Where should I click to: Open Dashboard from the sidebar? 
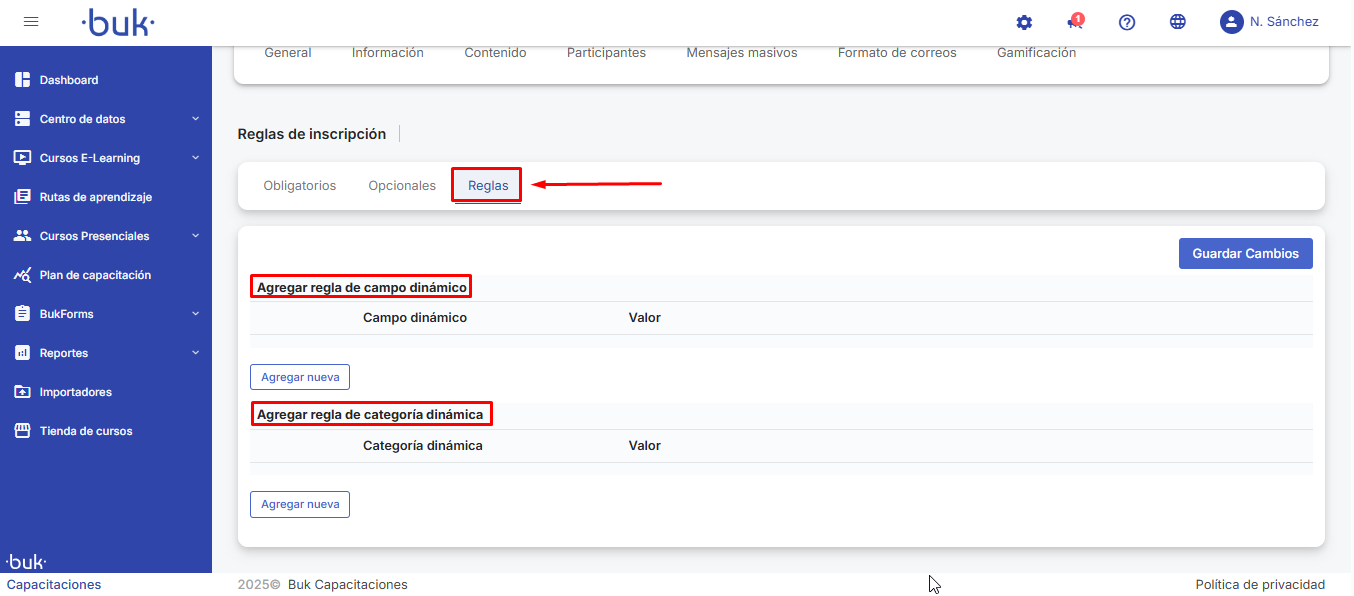(69, 80)
